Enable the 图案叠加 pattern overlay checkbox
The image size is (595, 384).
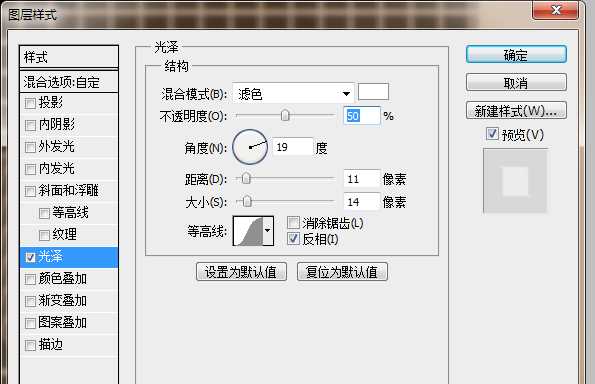[30, 323]
